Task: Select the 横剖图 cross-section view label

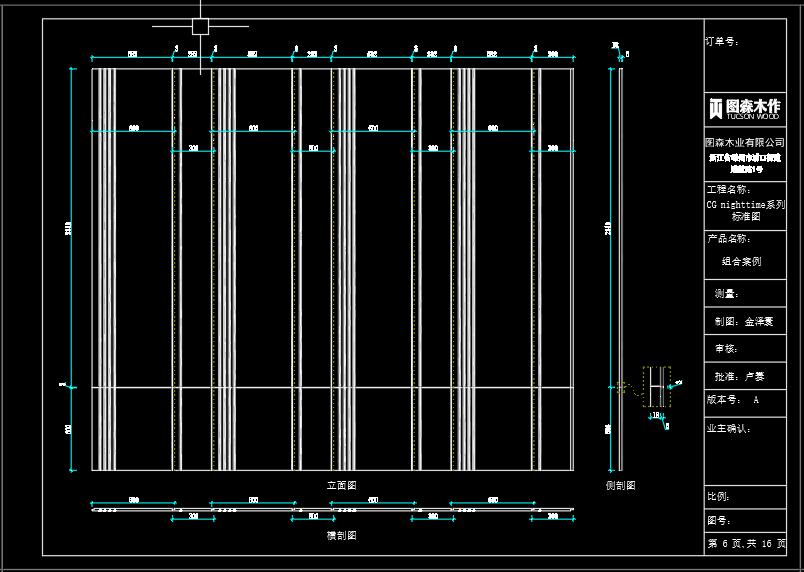Action: point(341,536)
